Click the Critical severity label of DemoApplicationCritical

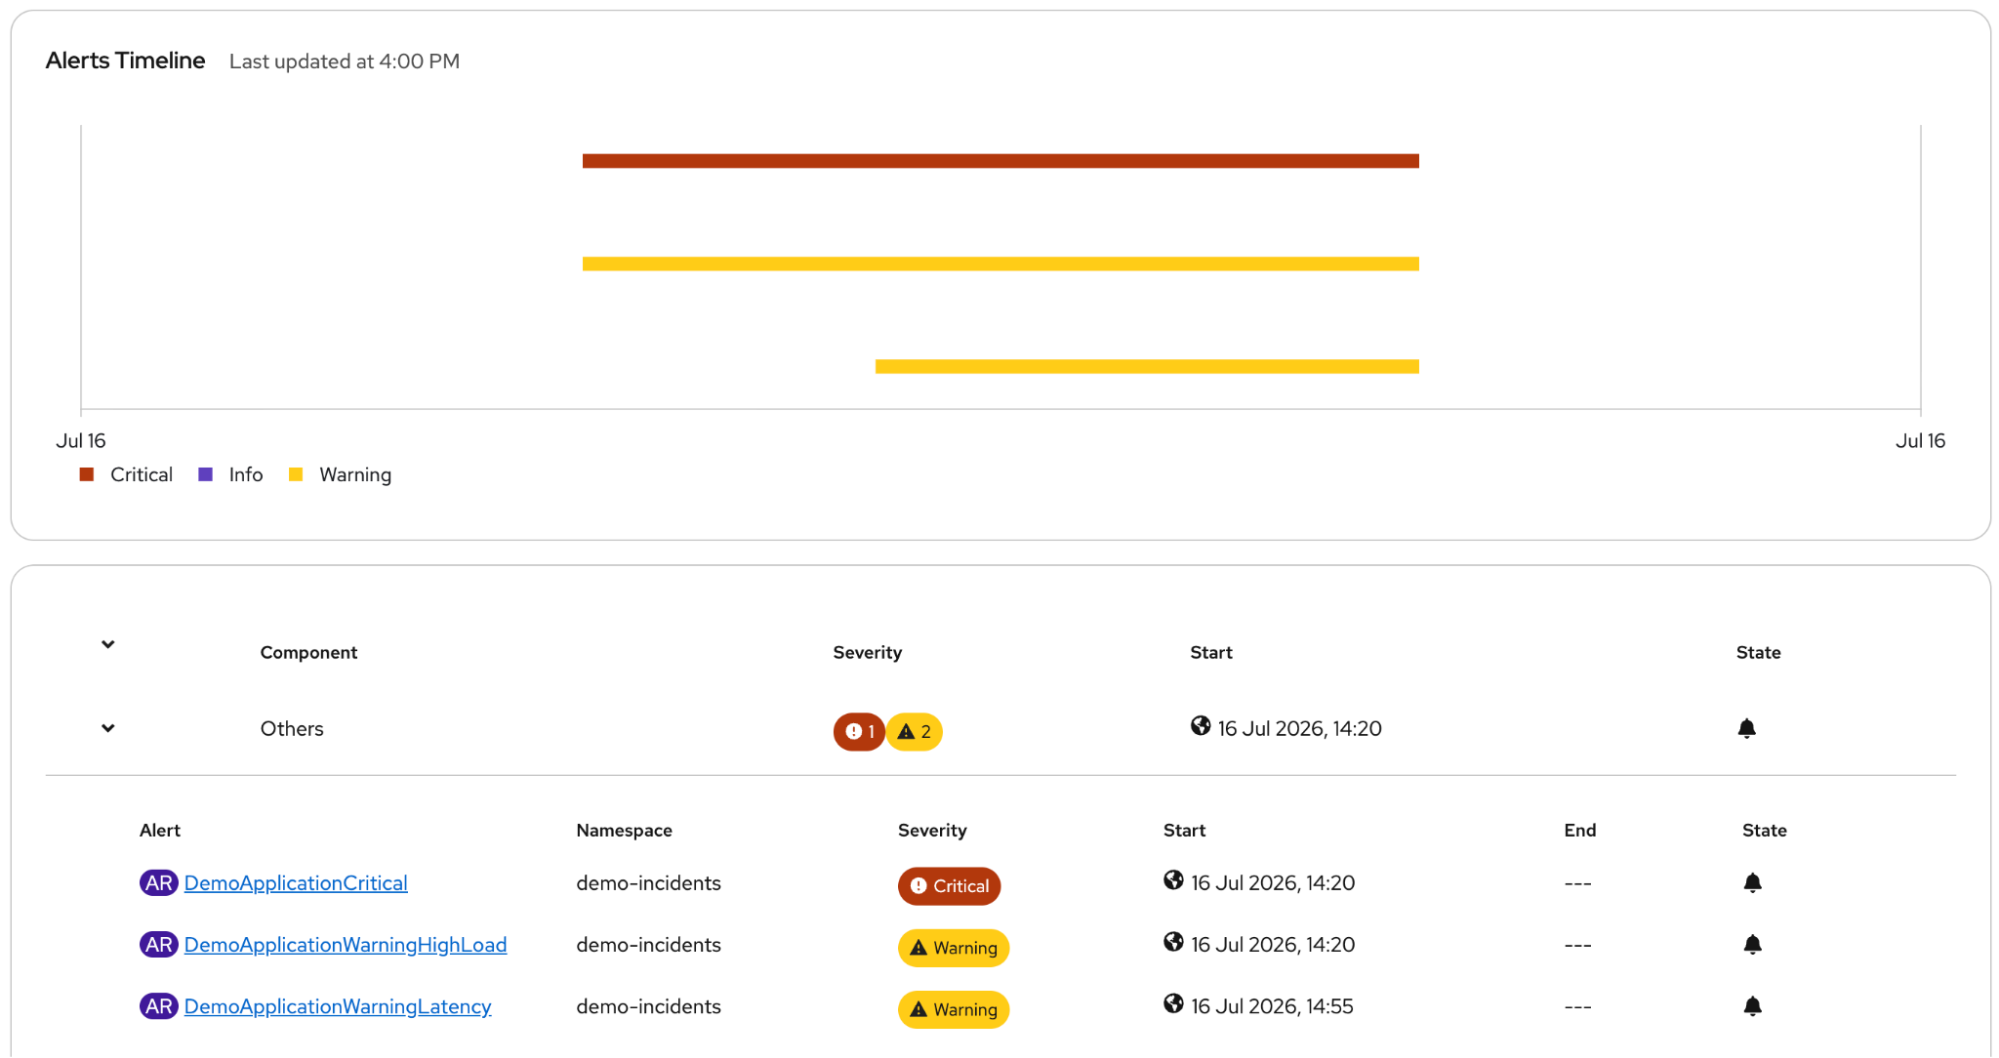pyautogui.click(x=949, y=886)
